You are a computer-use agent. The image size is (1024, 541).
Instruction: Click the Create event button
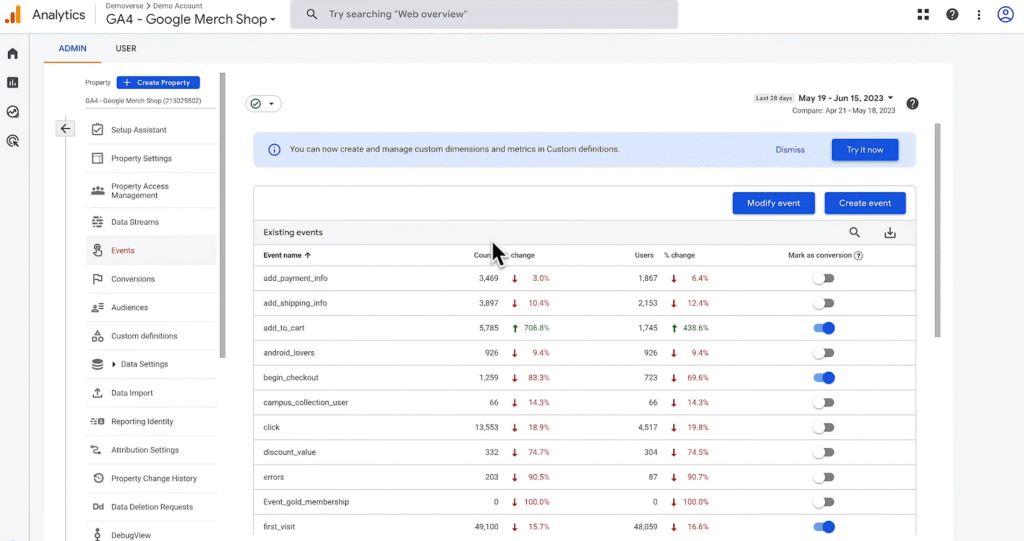click(x=865, y=203)
